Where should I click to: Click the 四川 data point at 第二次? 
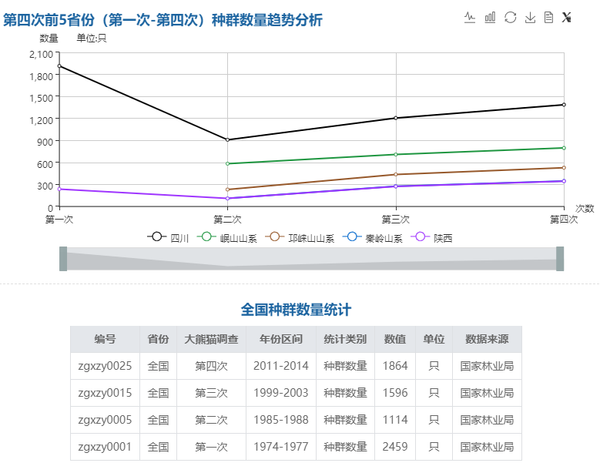tap(228, 140)
